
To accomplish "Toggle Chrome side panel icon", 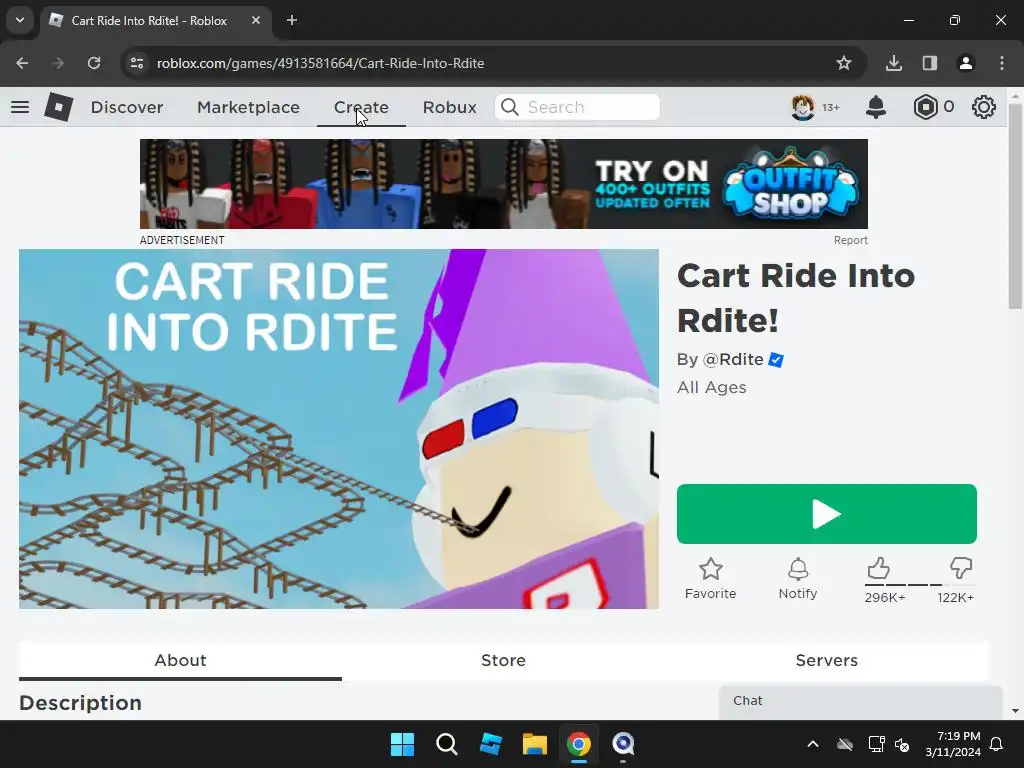I will click(x=930, y=63).
